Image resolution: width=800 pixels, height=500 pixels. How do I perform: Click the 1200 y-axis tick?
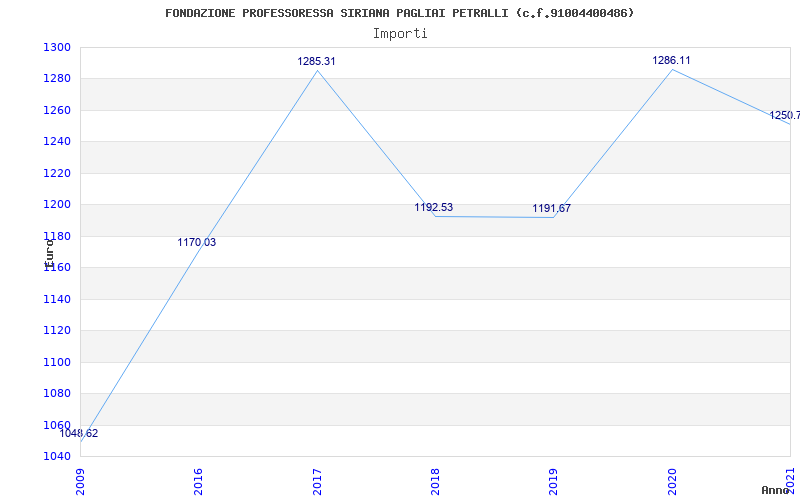(57, 205)
